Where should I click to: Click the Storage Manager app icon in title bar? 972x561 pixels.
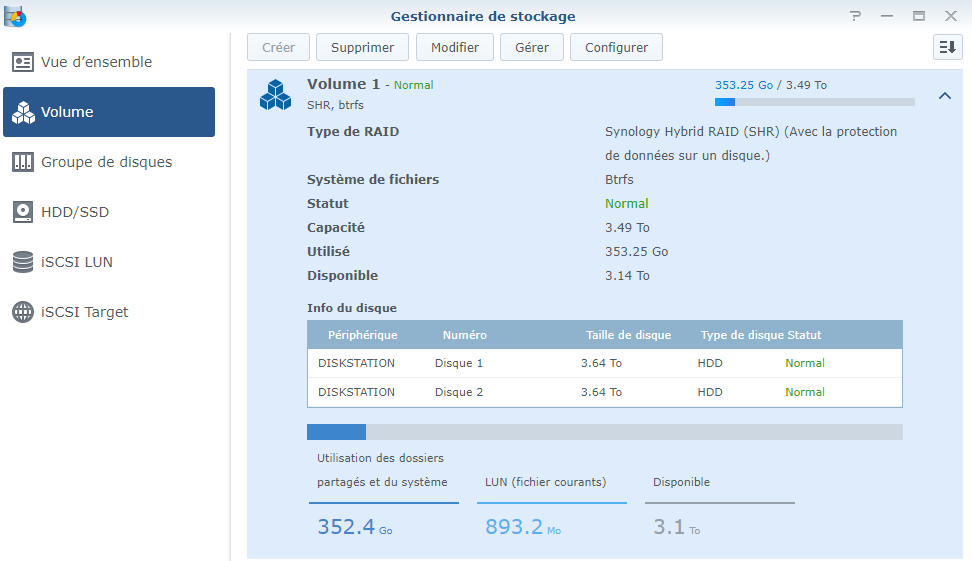[15, 16]
